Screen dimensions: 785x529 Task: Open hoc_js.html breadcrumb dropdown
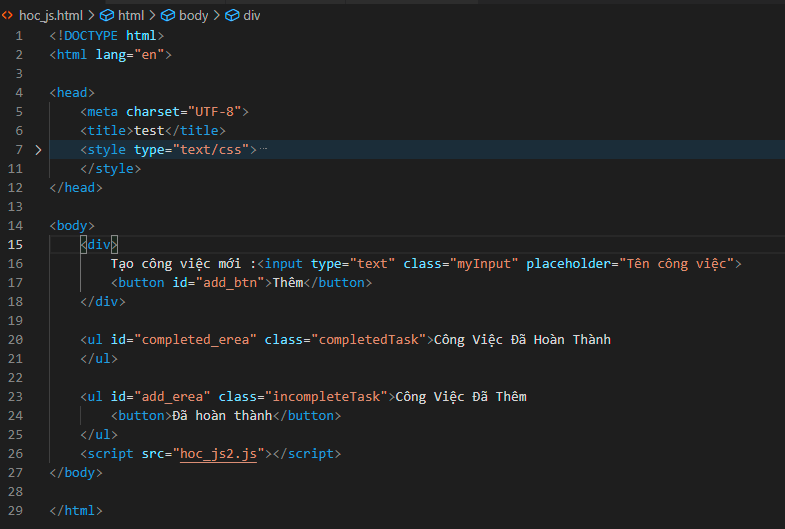pos(51,16)
